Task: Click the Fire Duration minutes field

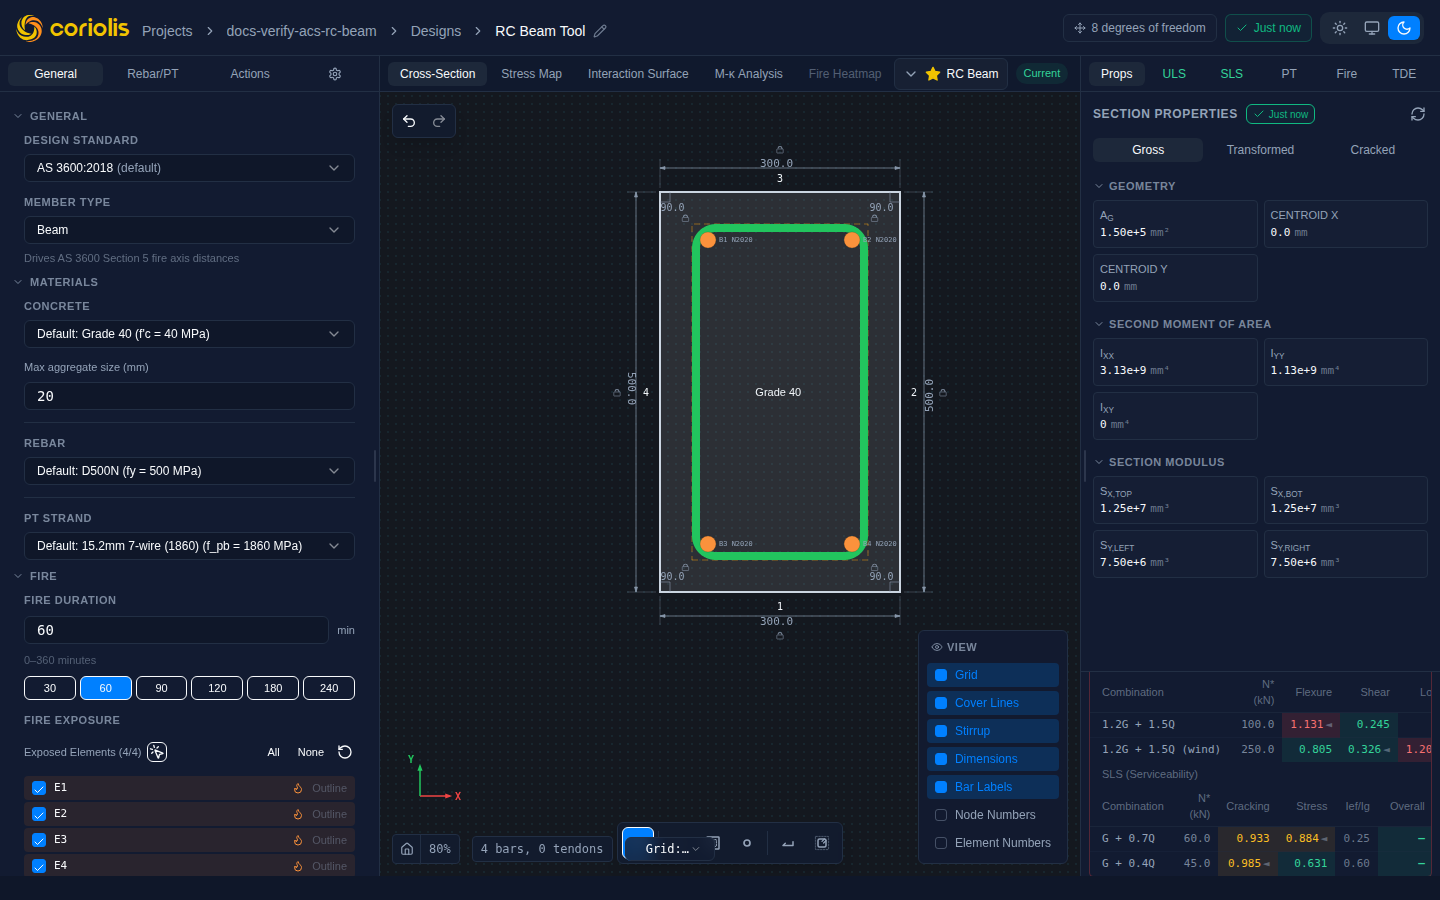Action: click(176, 630)
